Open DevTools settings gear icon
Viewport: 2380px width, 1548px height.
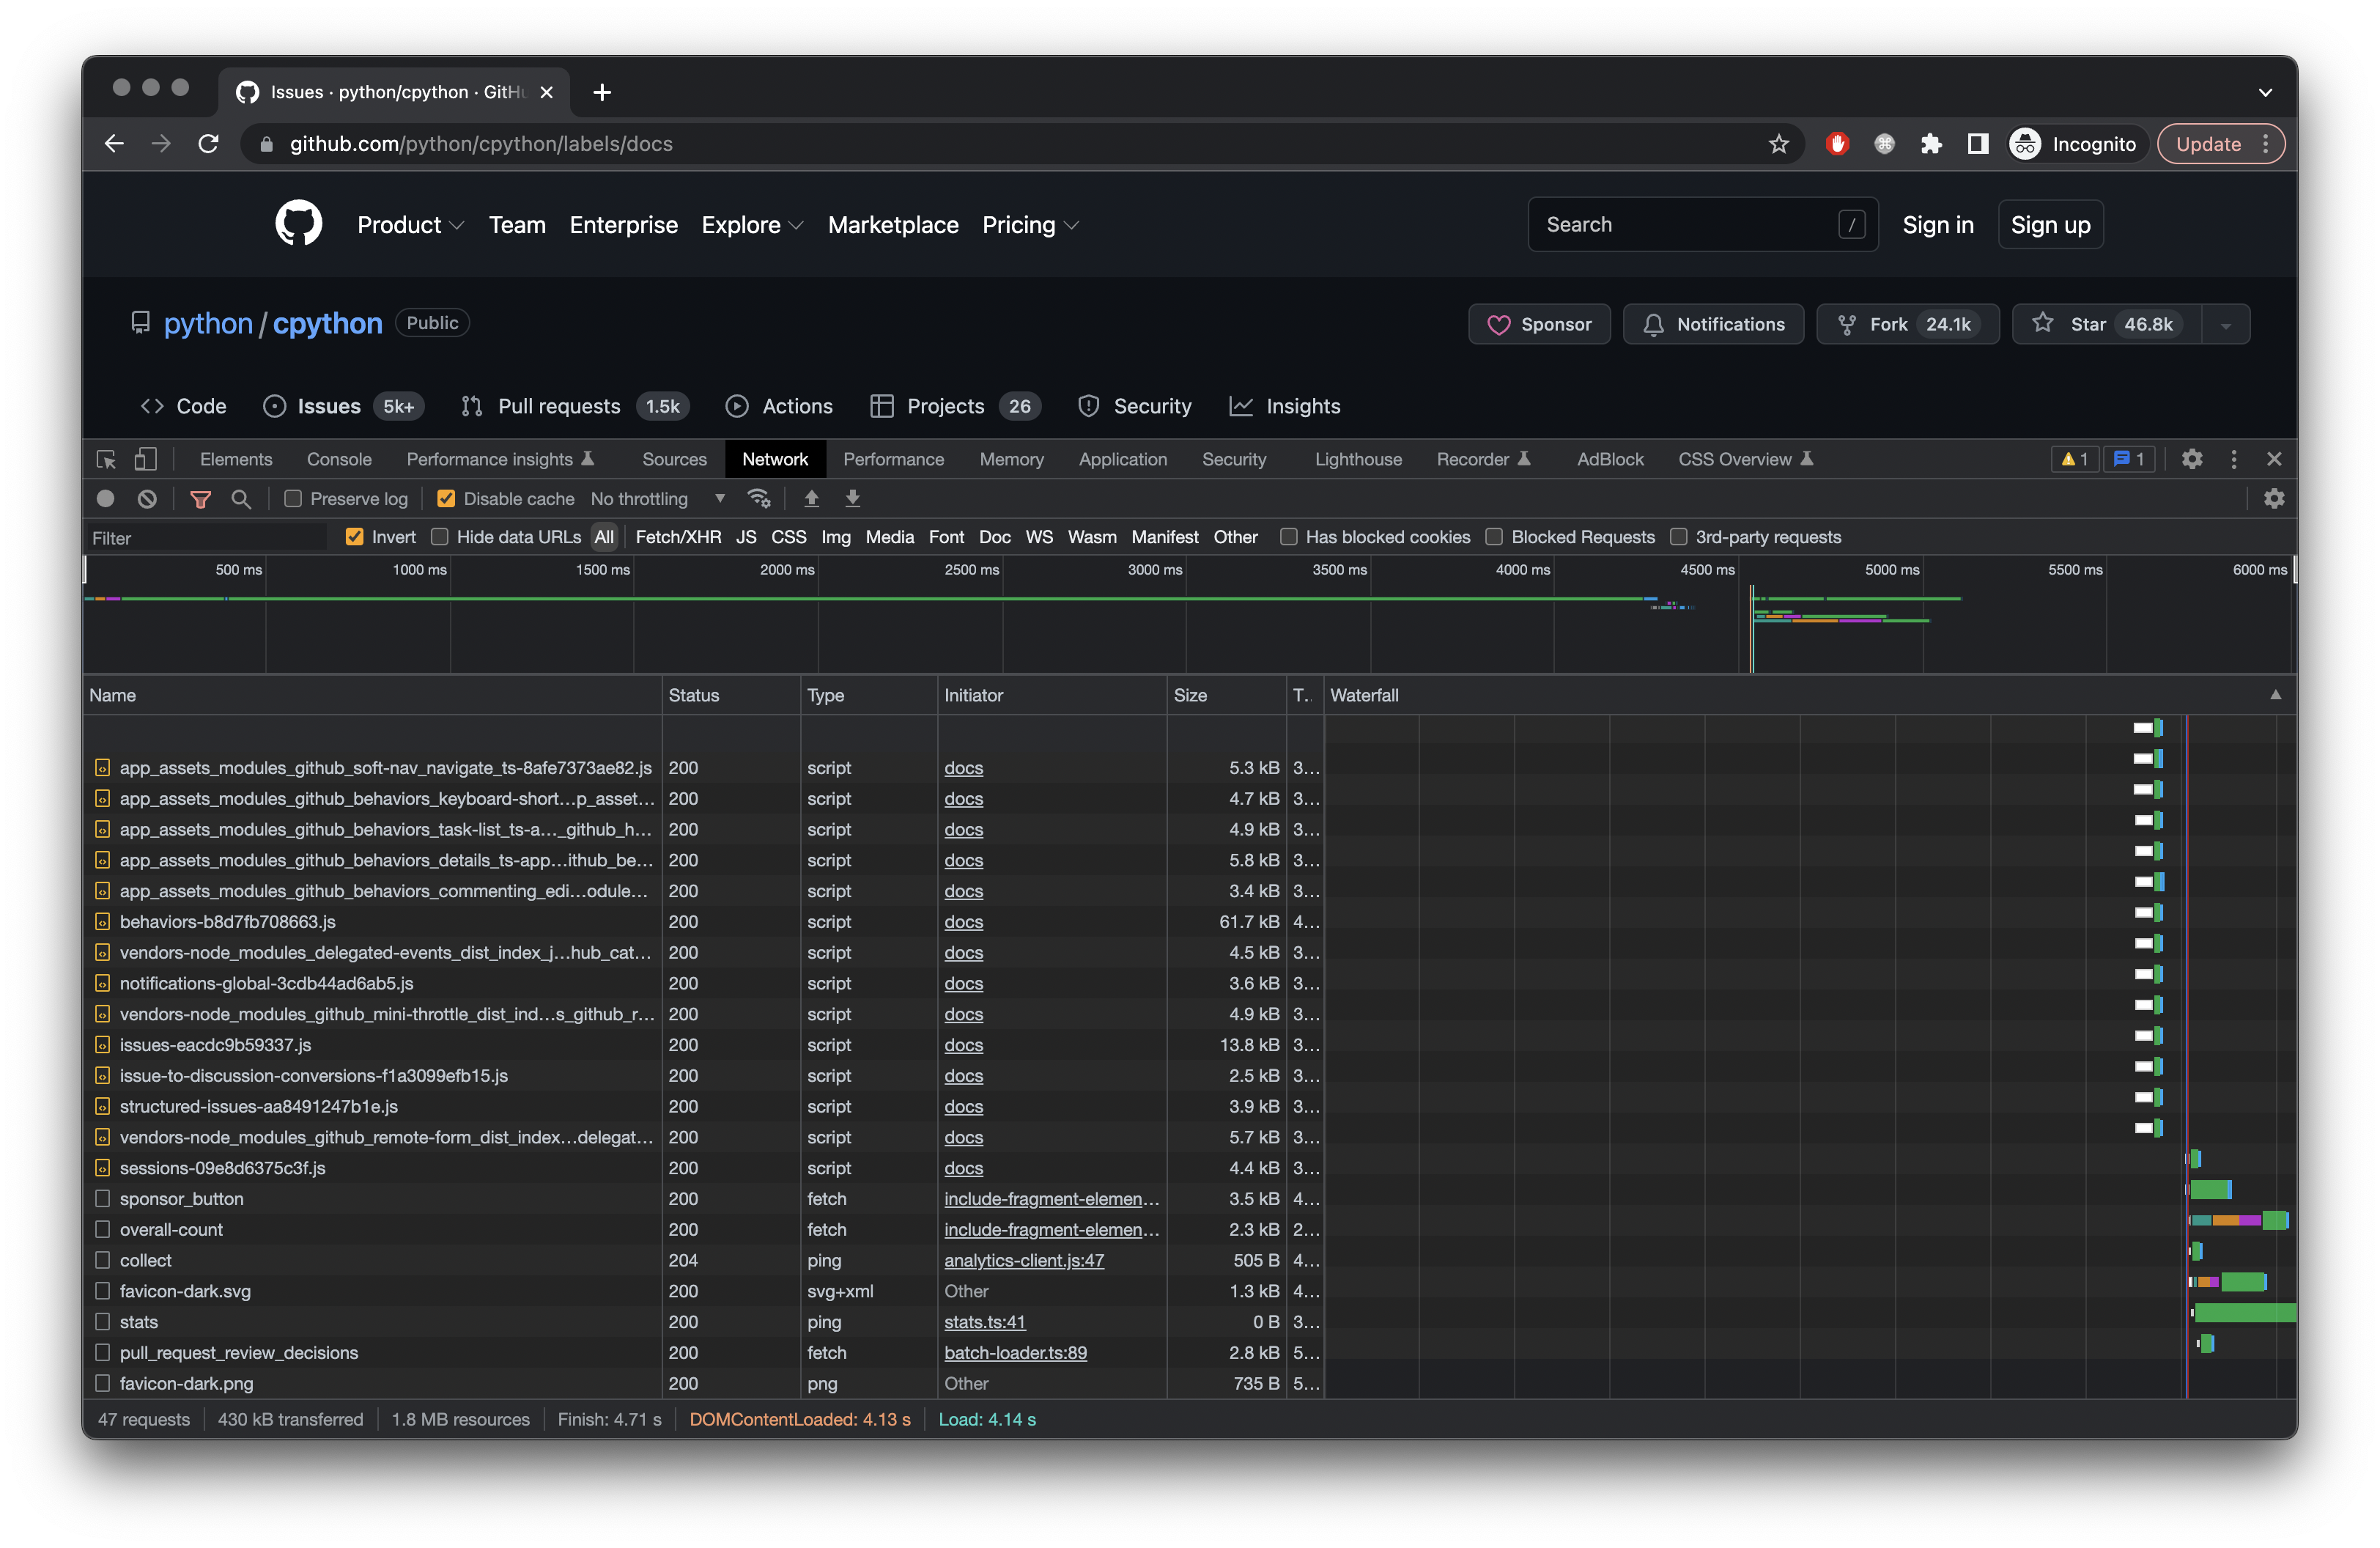(2192, 459)
